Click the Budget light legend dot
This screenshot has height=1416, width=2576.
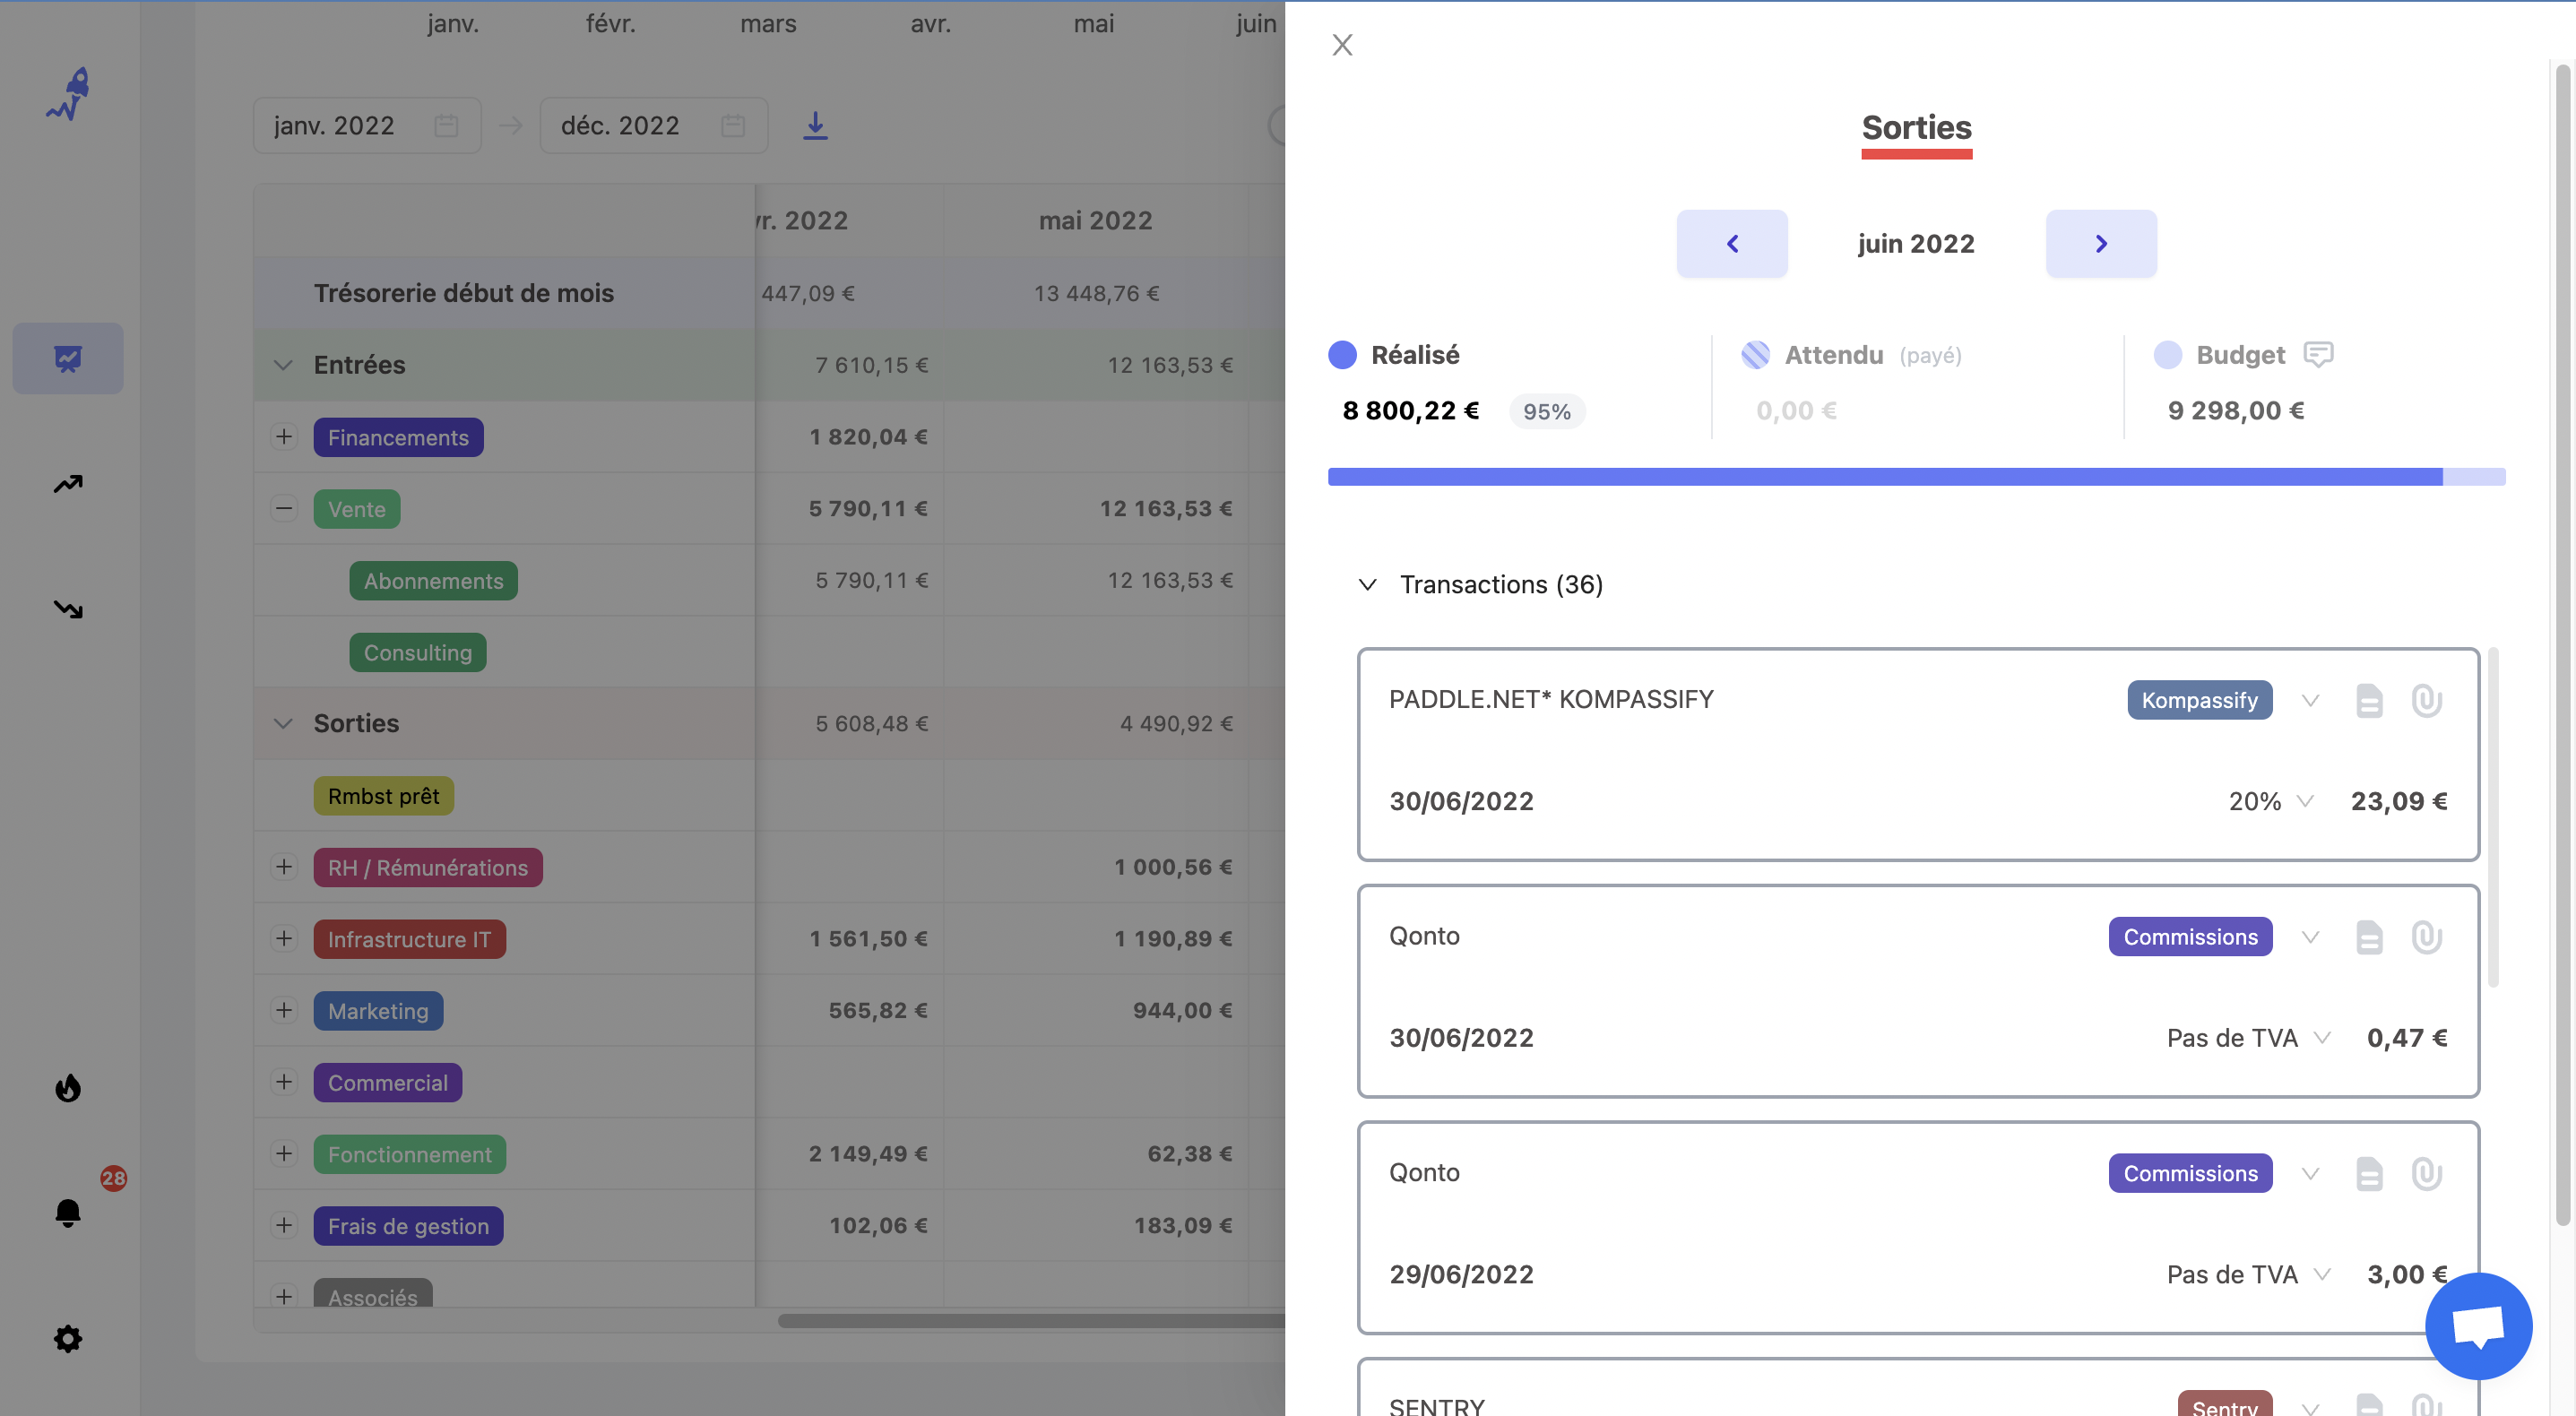pyautogui.click(x=2167, y=355)
